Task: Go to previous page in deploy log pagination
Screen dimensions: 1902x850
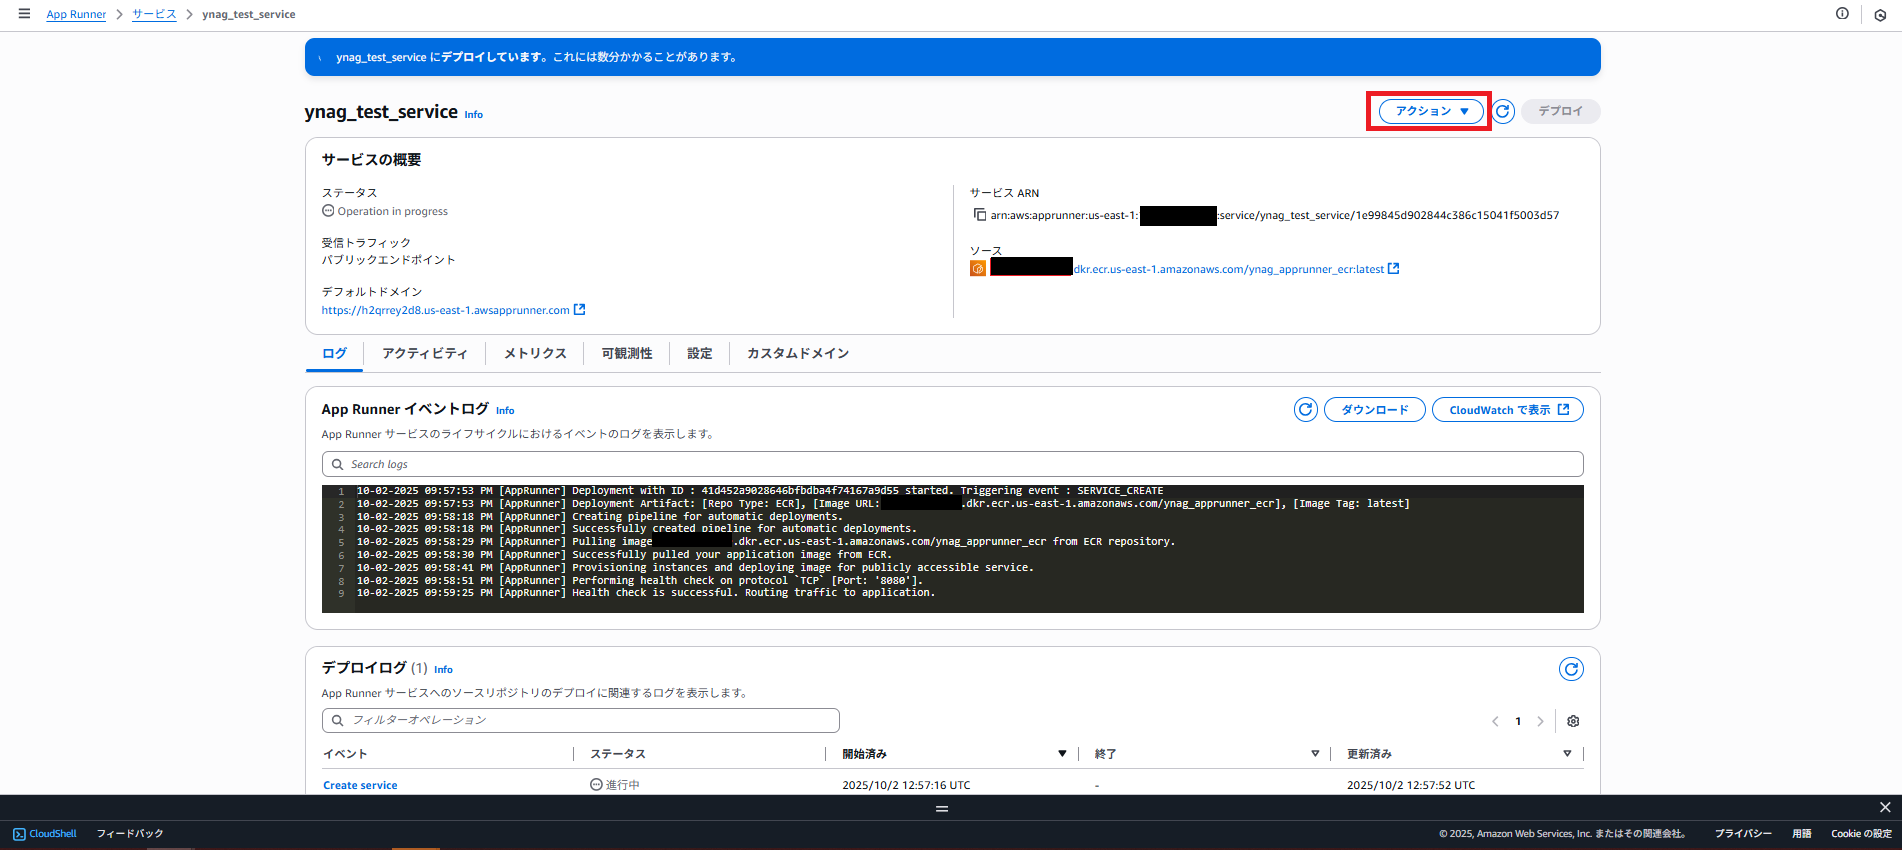Action: pyautogui.click(x=1495, y=721)
